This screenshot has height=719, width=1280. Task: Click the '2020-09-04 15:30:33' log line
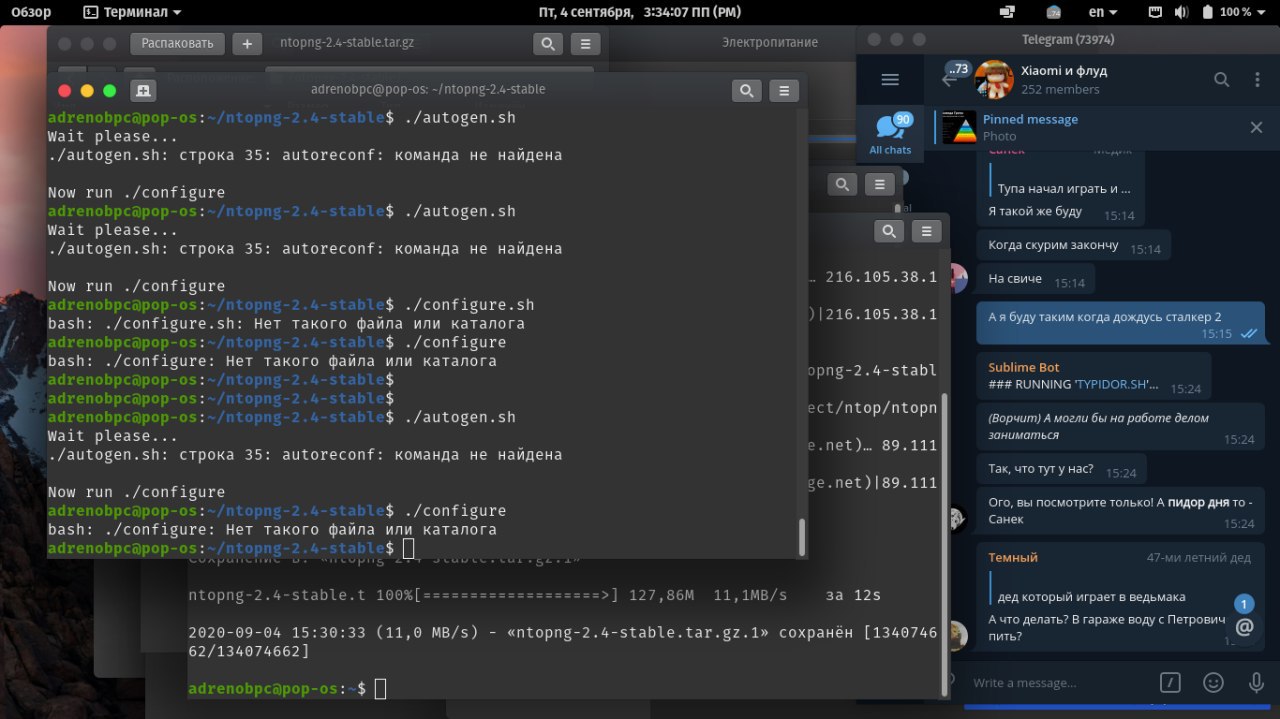(x=562, y=643)
